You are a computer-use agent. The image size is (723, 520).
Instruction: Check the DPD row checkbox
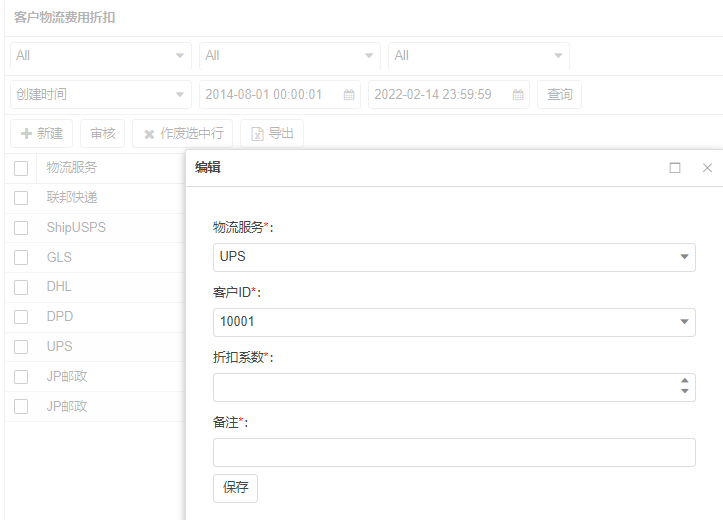click(x=21, y=317)
